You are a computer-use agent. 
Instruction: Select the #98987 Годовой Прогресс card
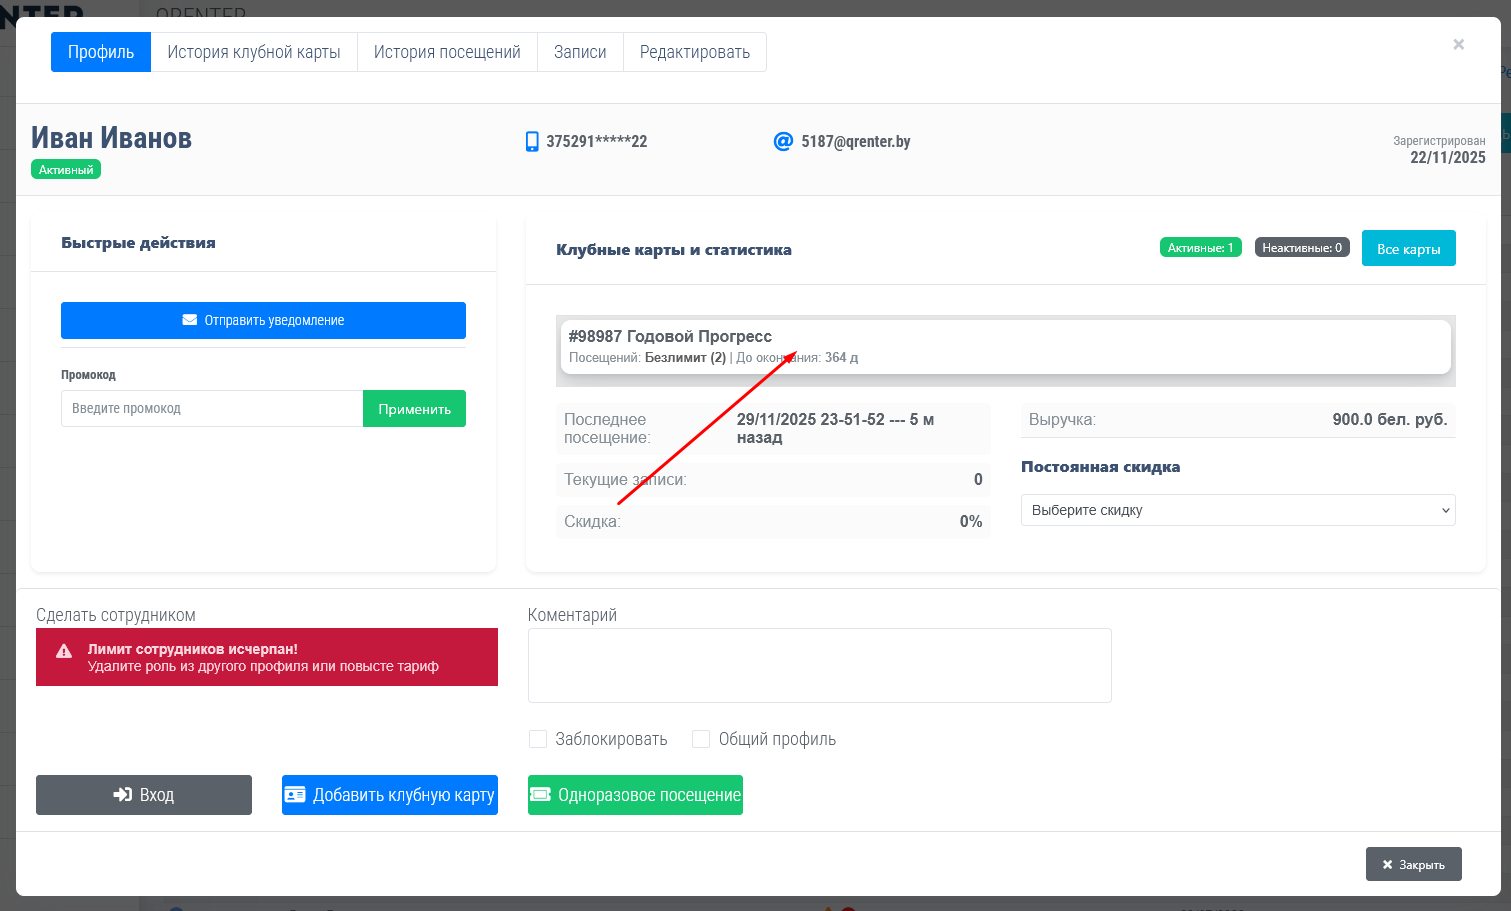[x=1005, y=346]
